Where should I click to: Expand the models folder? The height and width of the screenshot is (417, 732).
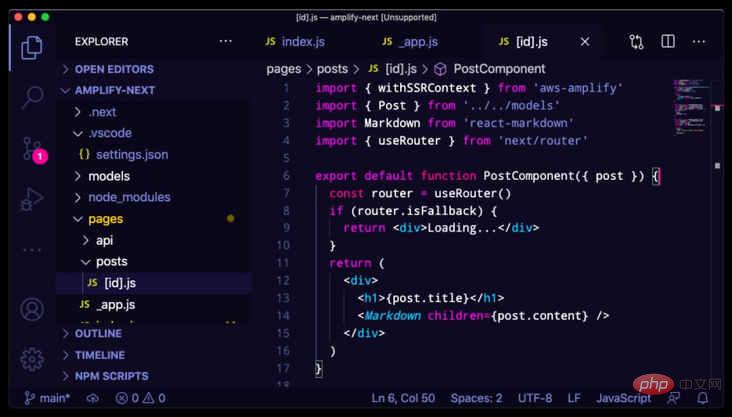108,176
